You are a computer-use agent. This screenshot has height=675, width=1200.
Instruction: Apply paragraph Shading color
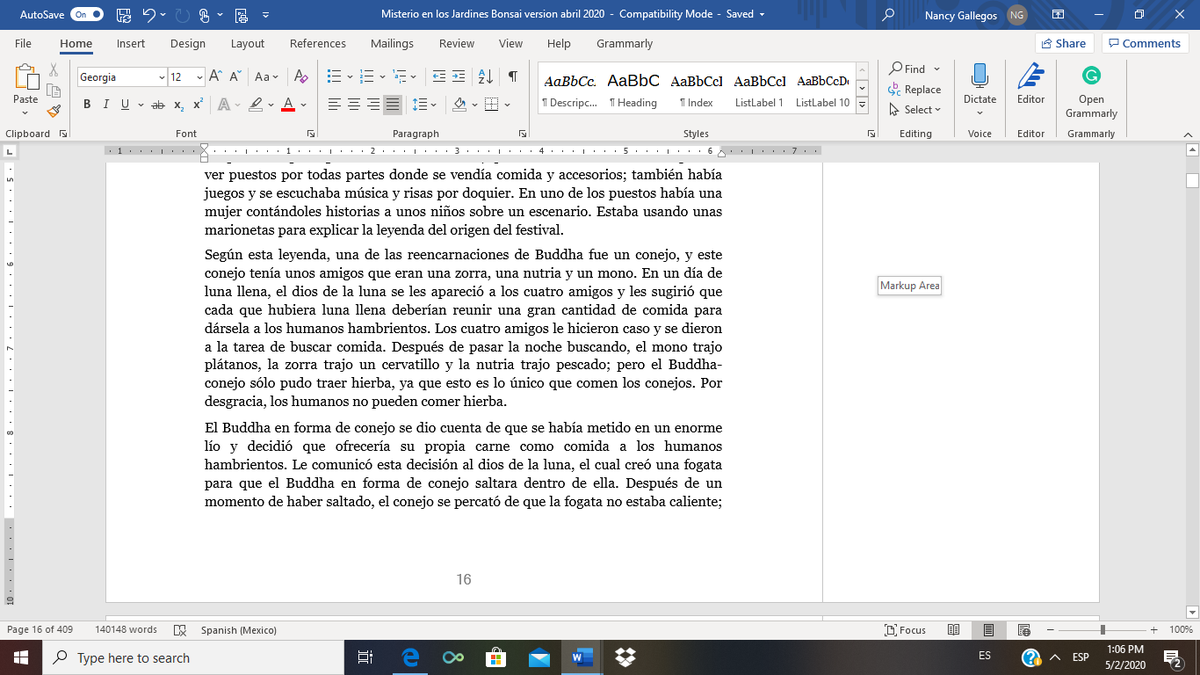(x=459, y=104)
